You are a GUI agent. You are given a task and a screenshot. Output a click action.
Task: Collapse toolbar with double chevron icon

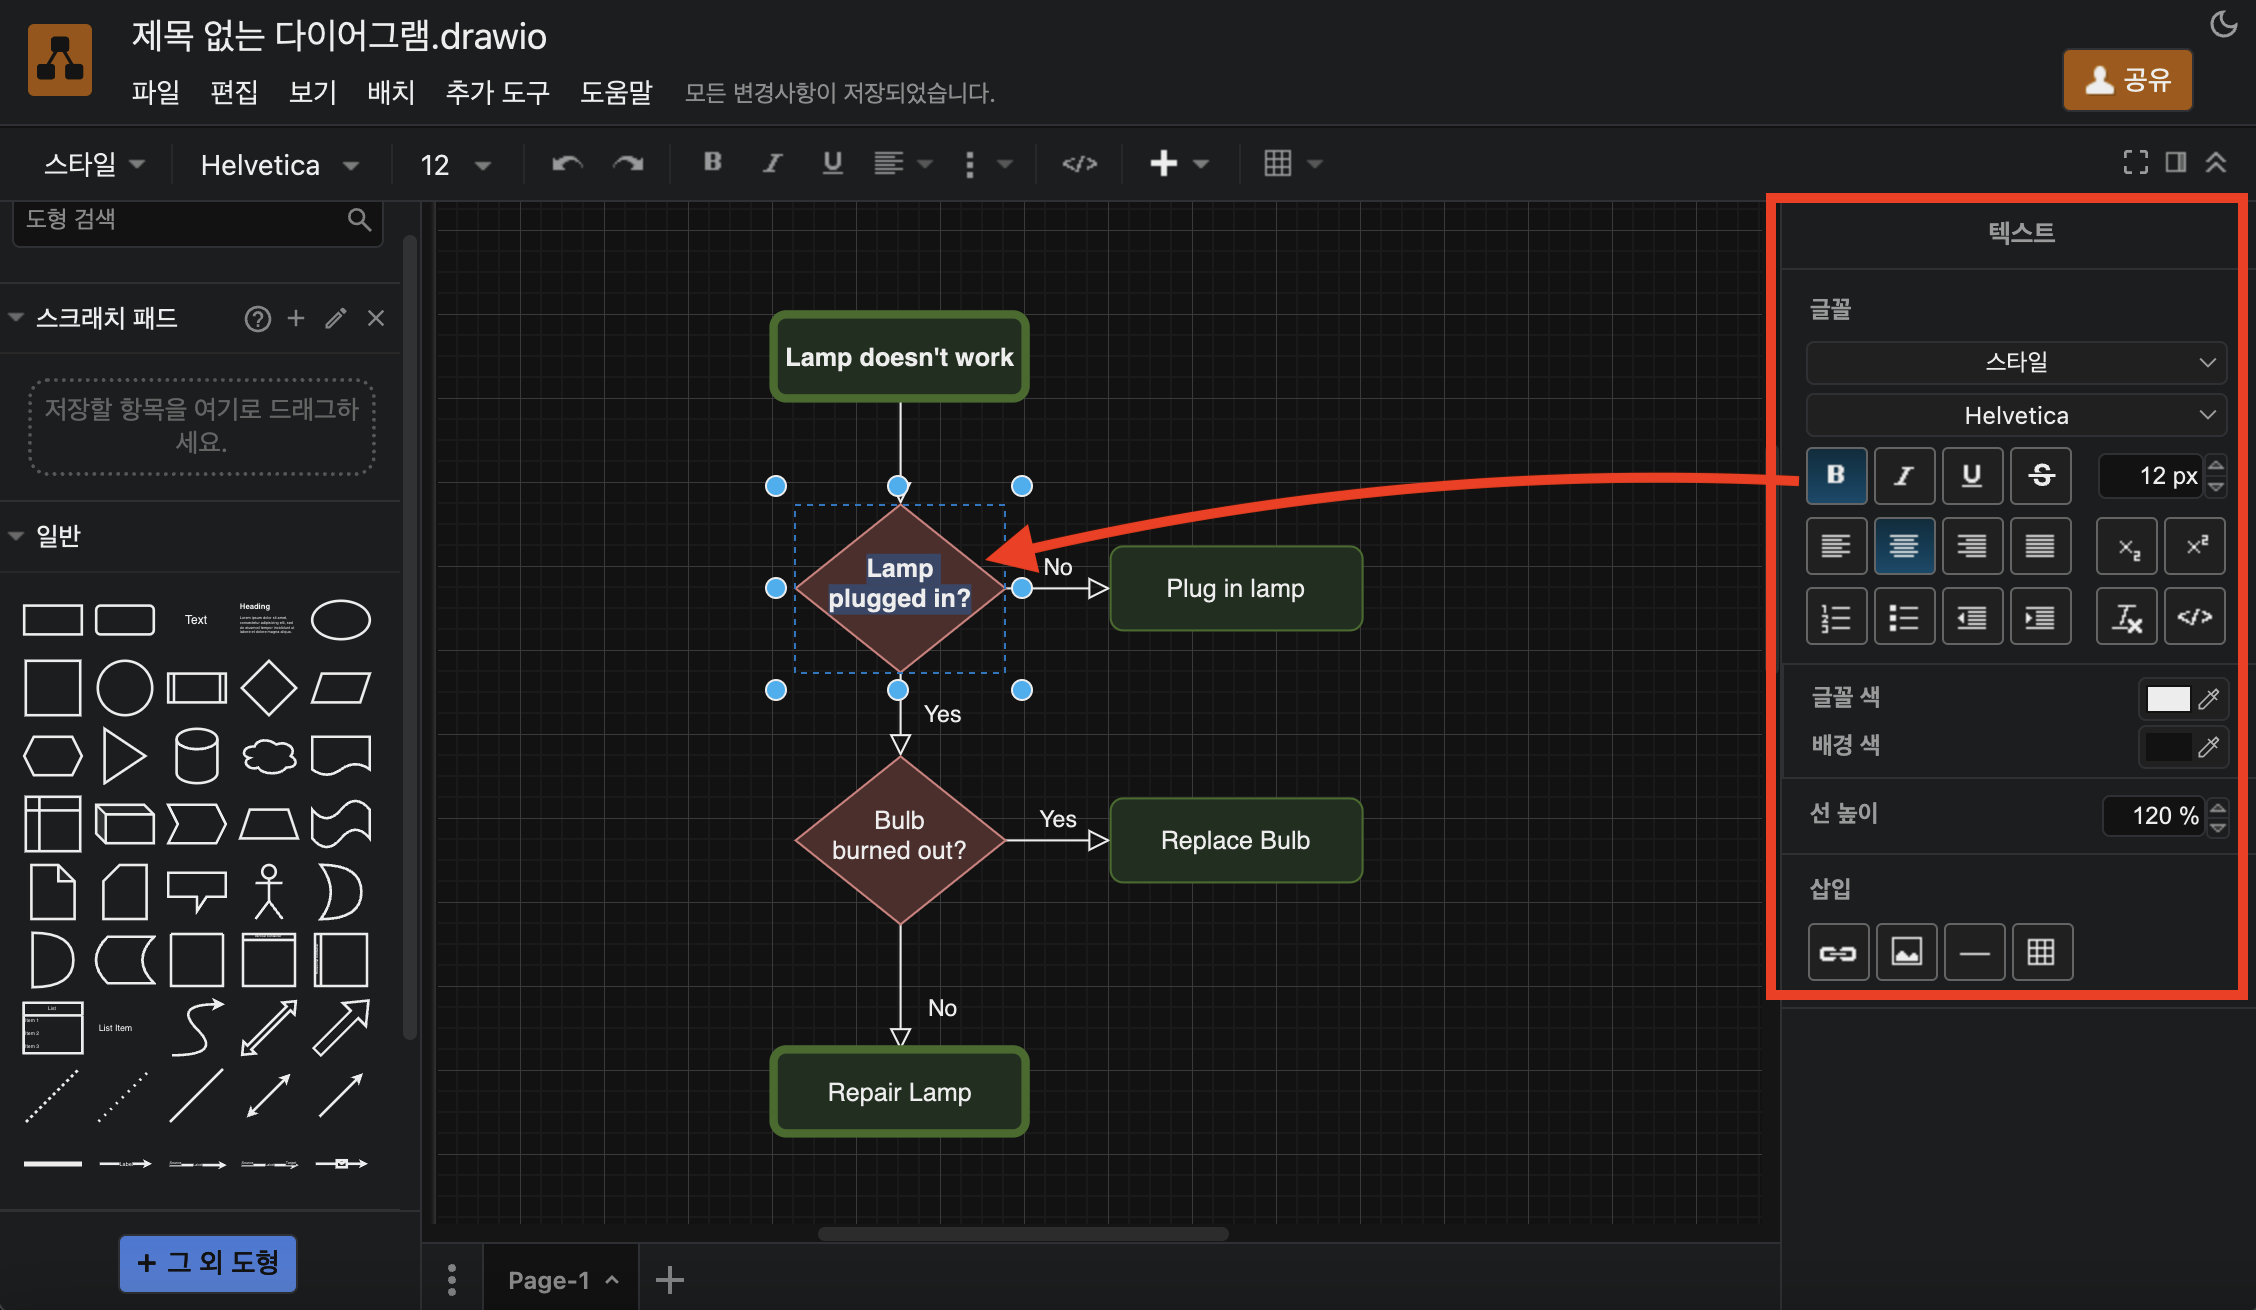coord(2216,162)
